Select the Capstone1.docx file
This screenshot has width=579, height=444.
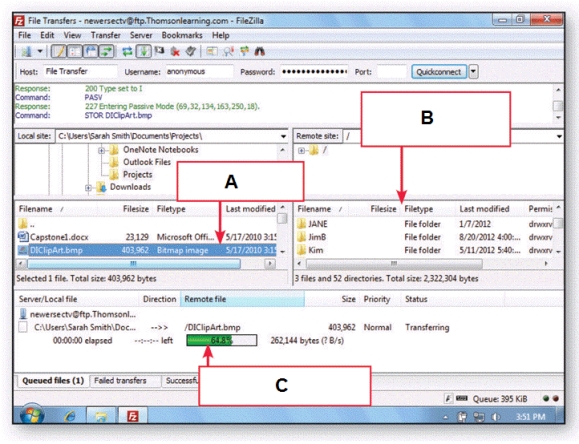(147, 237)
